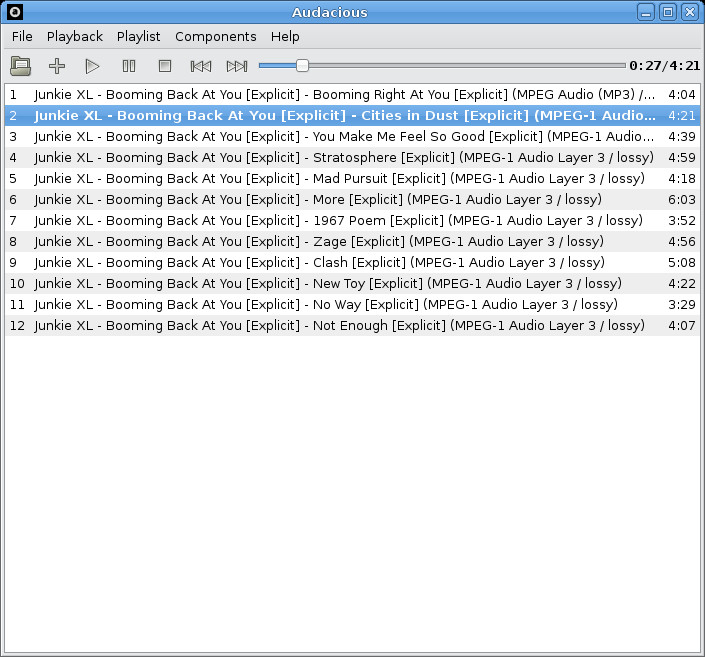705x657 pixels.
Task: Click the Audacious app icon in title bar
Action: [x=15, y=12]
